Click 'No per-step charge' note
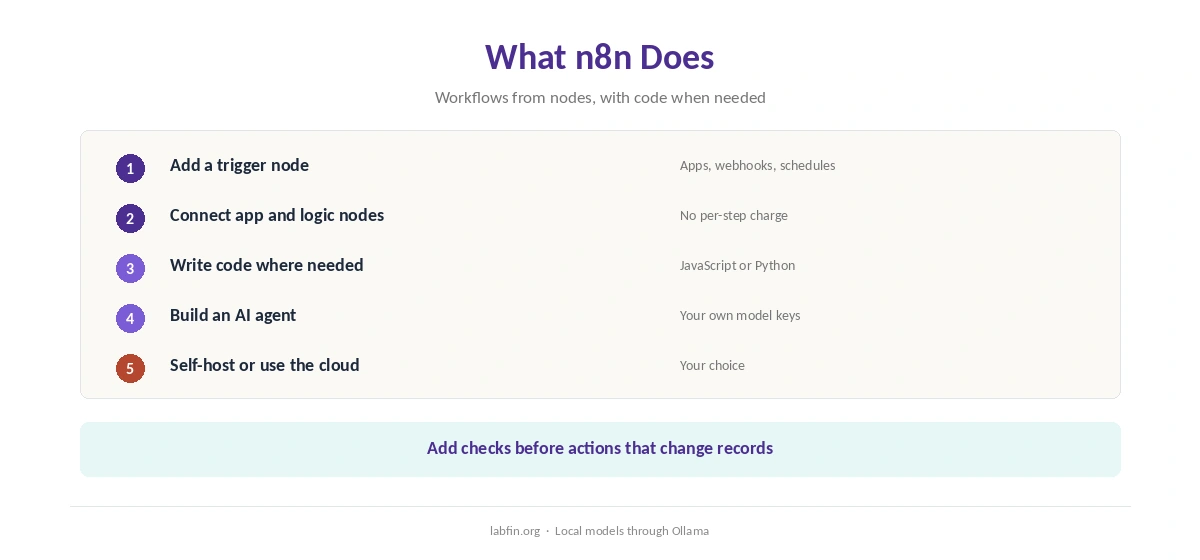The width and height of the screenshot is (1200, 560). tap(734, 215)
